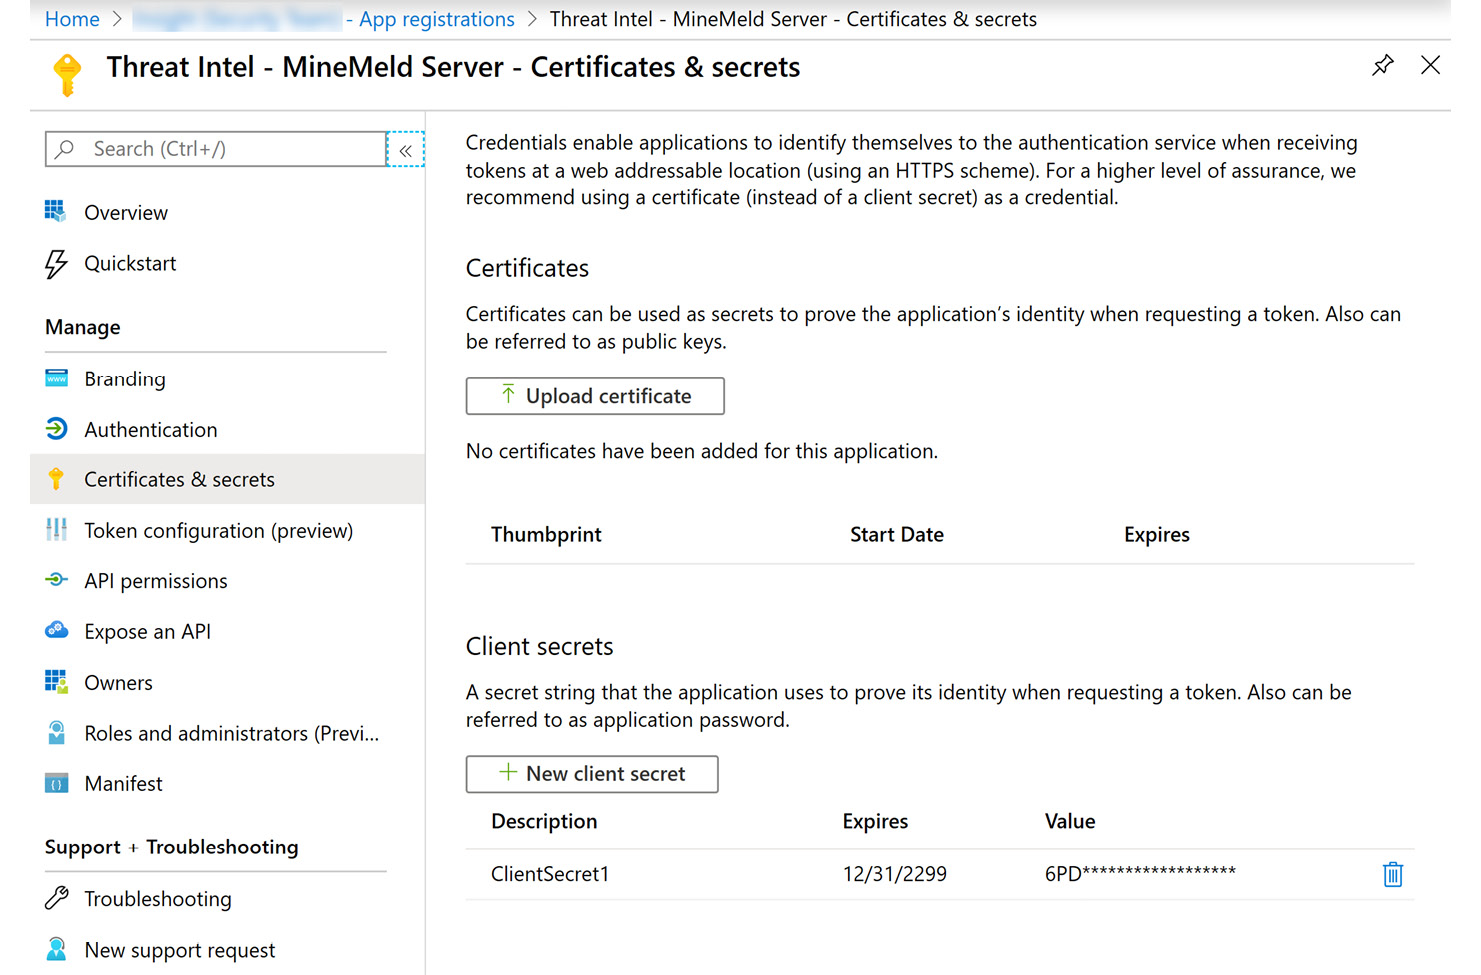Open App registrations breadcrumb link
The image size is (1481, 975).
[436, 19]
